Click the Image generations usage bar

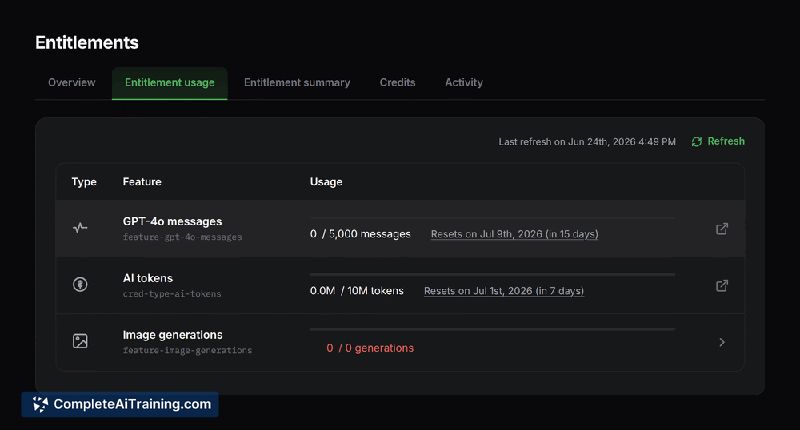point(492,330)
